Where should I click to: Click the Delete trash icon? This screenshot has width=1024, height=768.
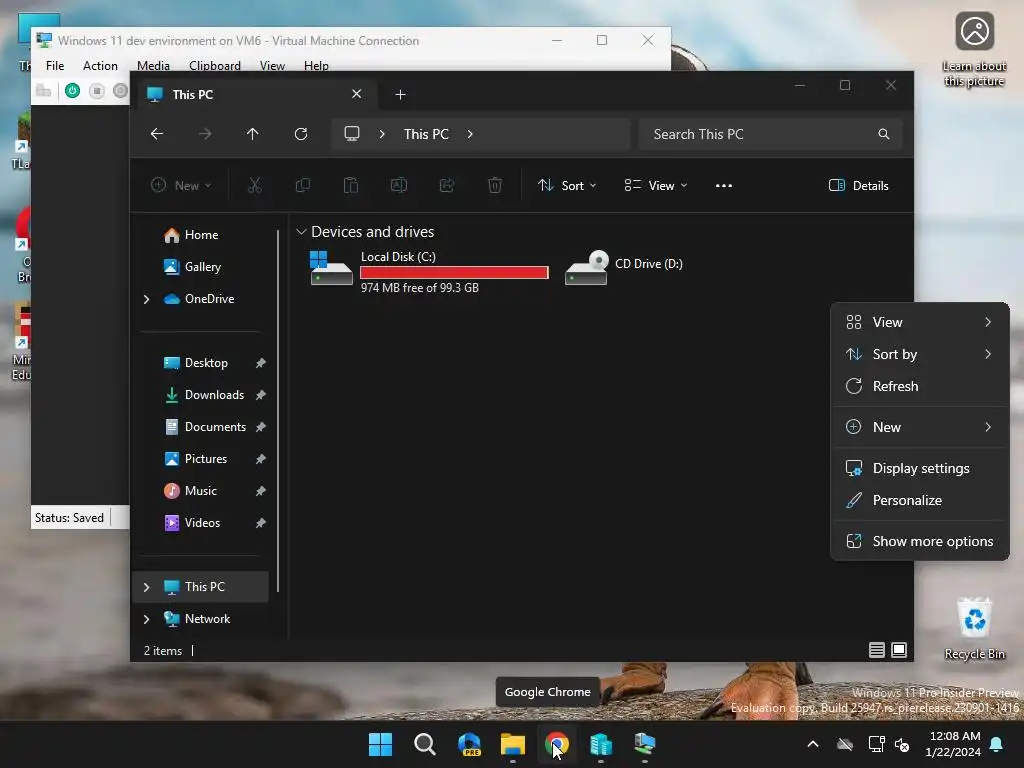495,185
